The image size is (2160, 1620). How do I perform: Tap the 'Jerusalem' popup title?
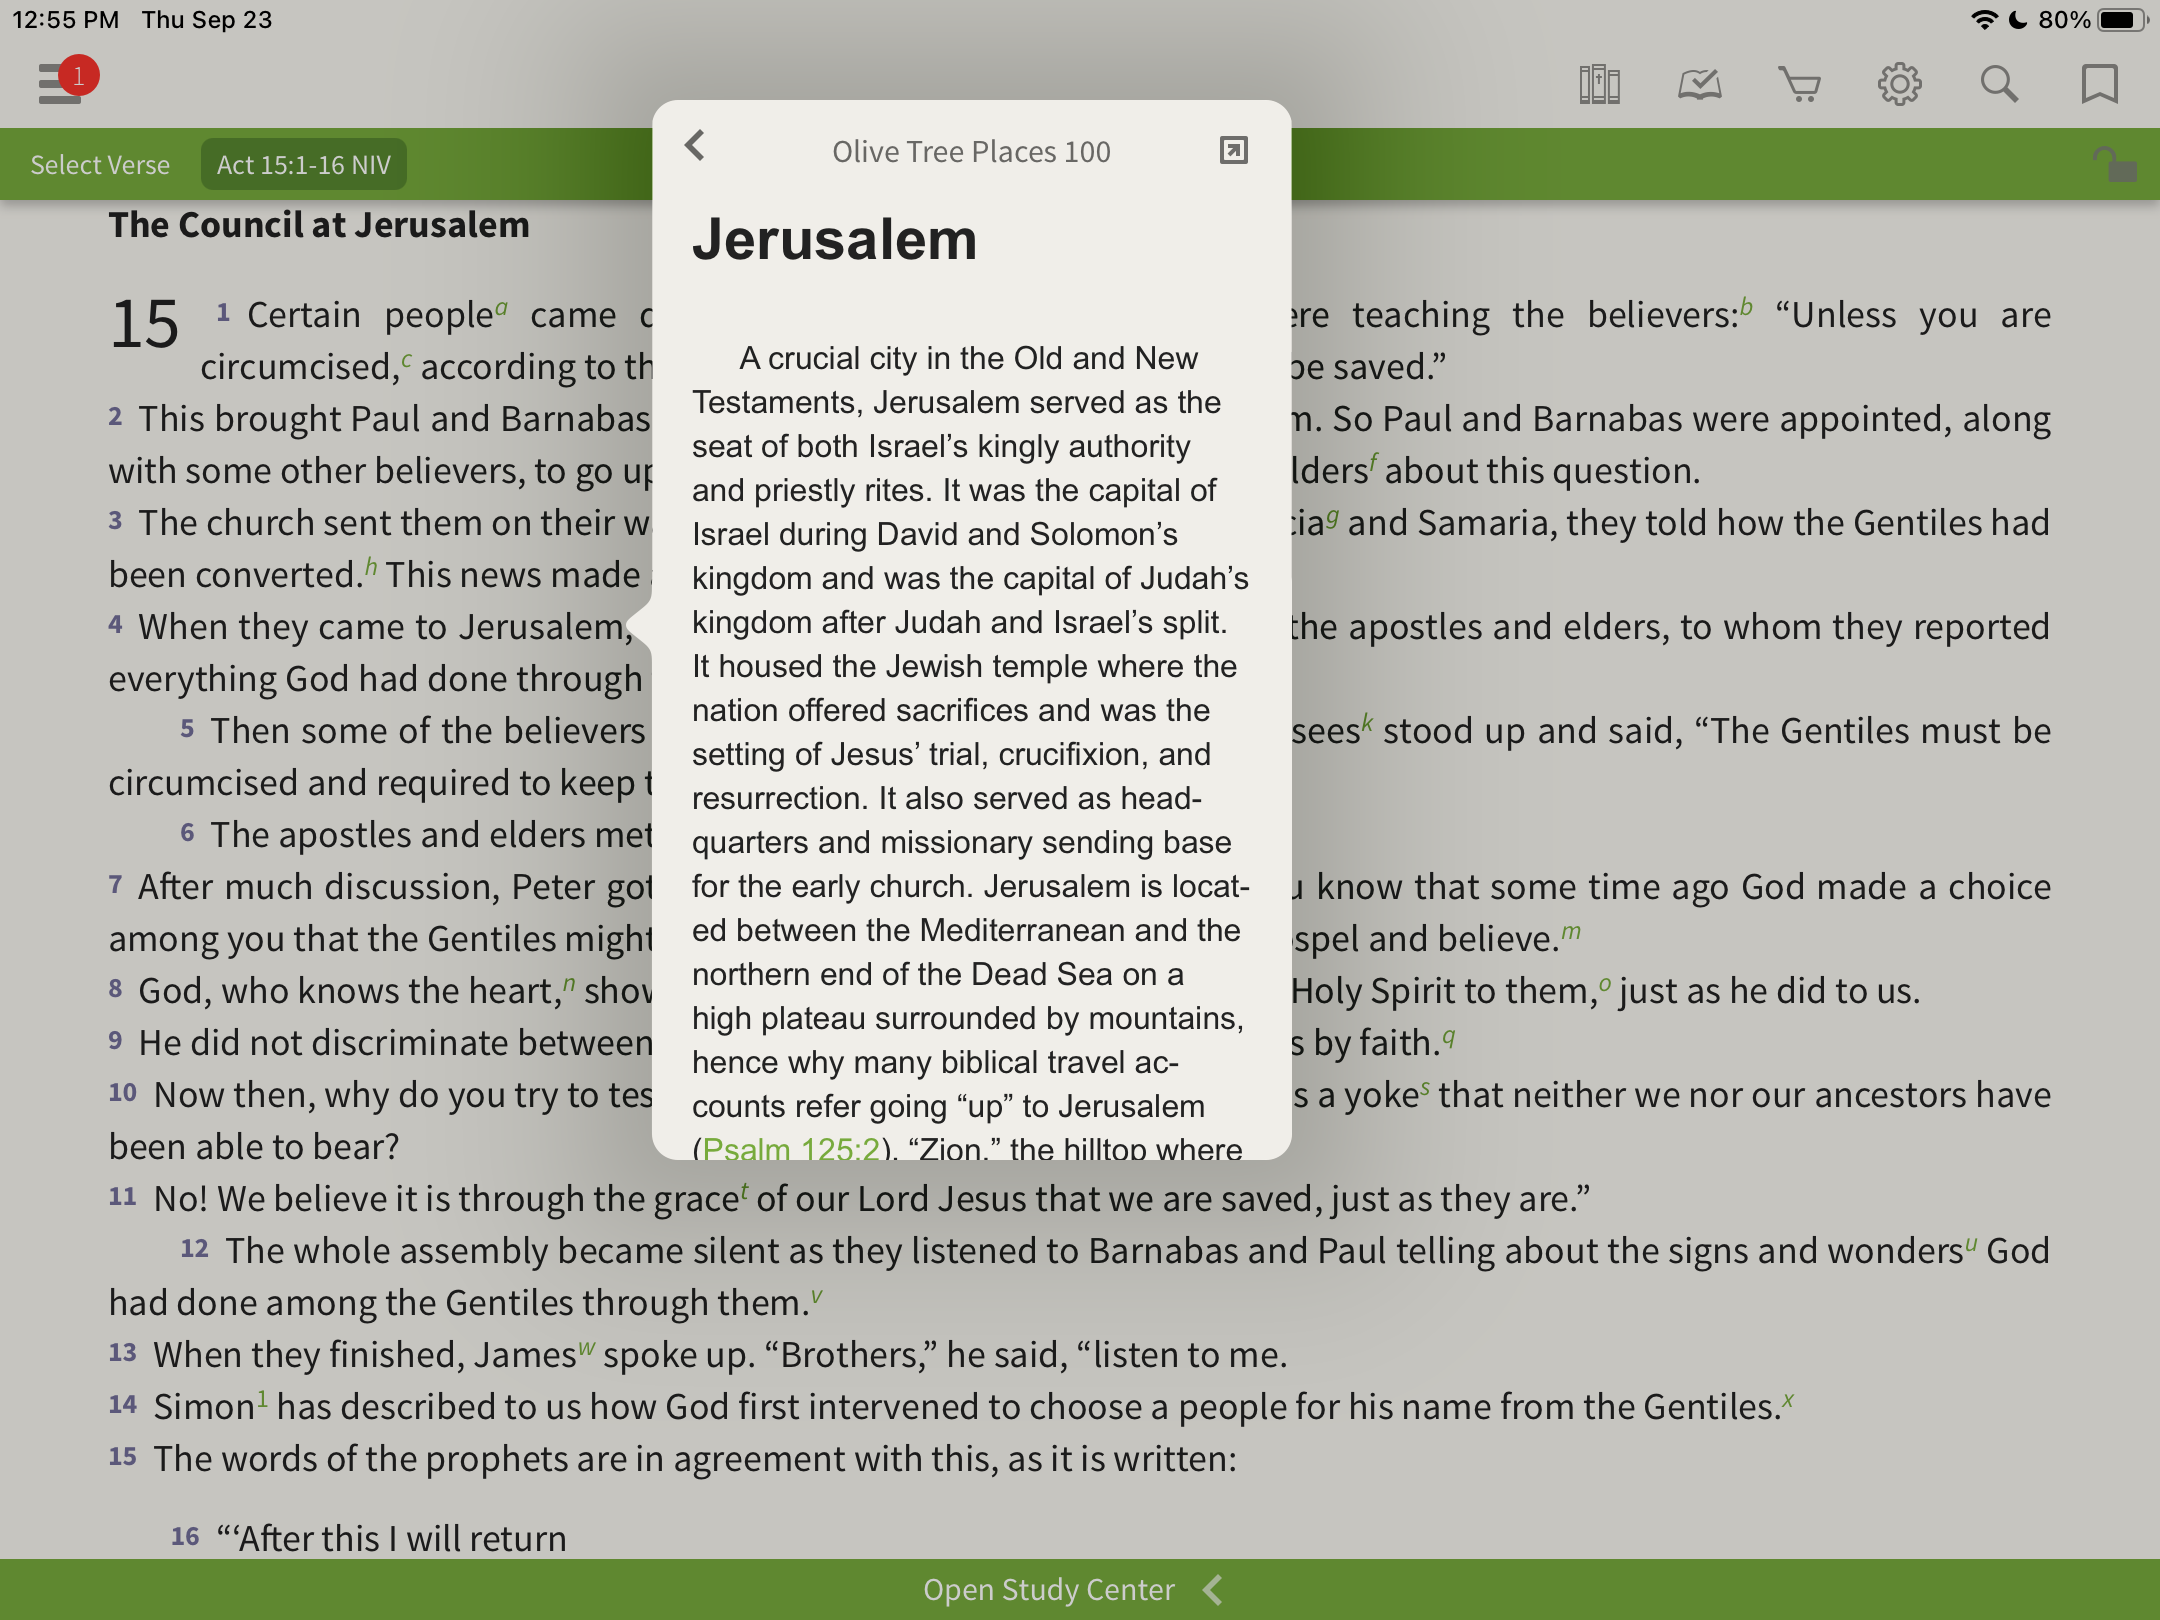(834, 240)
